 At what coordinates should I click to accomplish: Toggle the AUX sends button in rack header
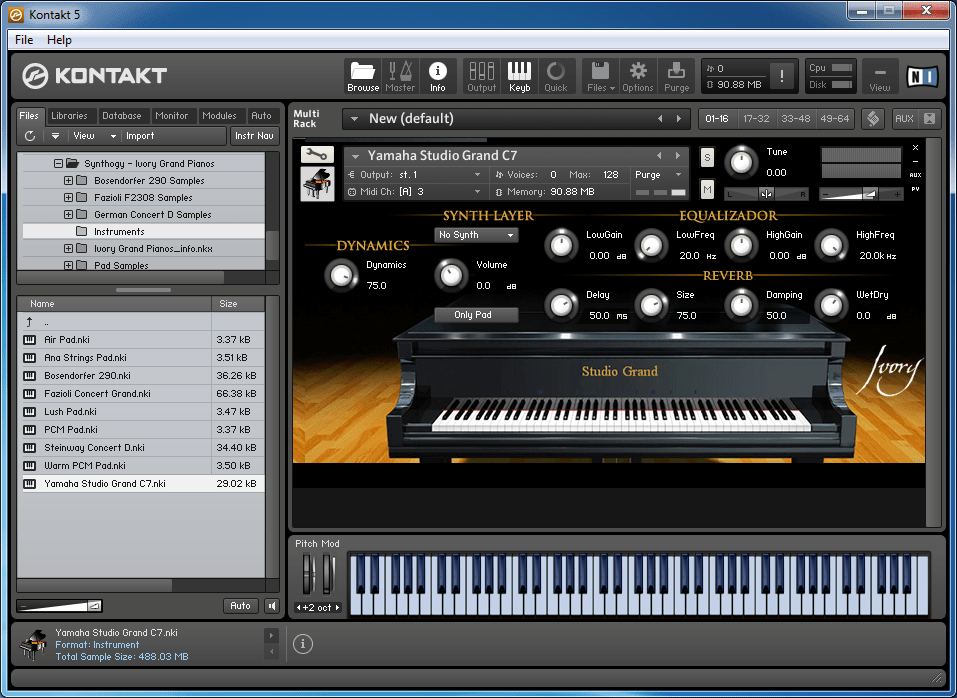904,119
